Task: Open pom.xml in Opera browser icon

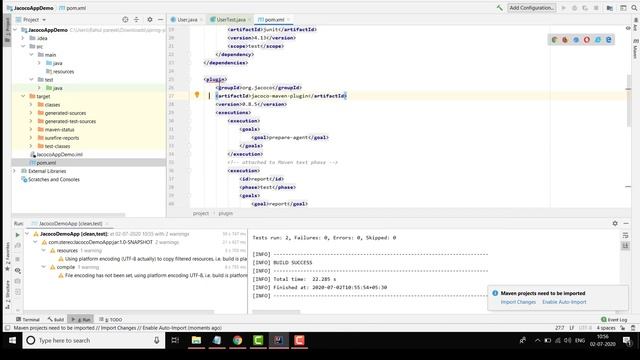Action: 587,40
